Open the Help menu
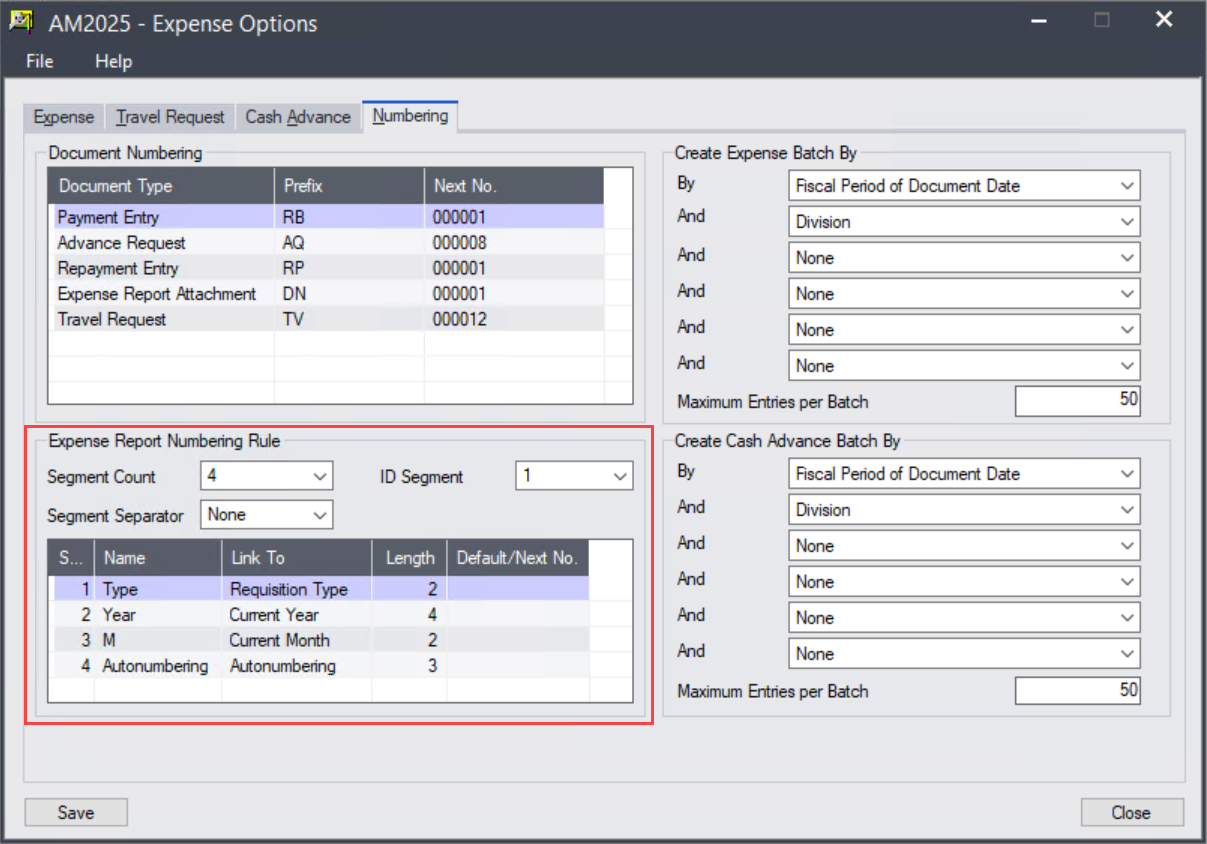 pyautogui.click(x=114, y=61)
